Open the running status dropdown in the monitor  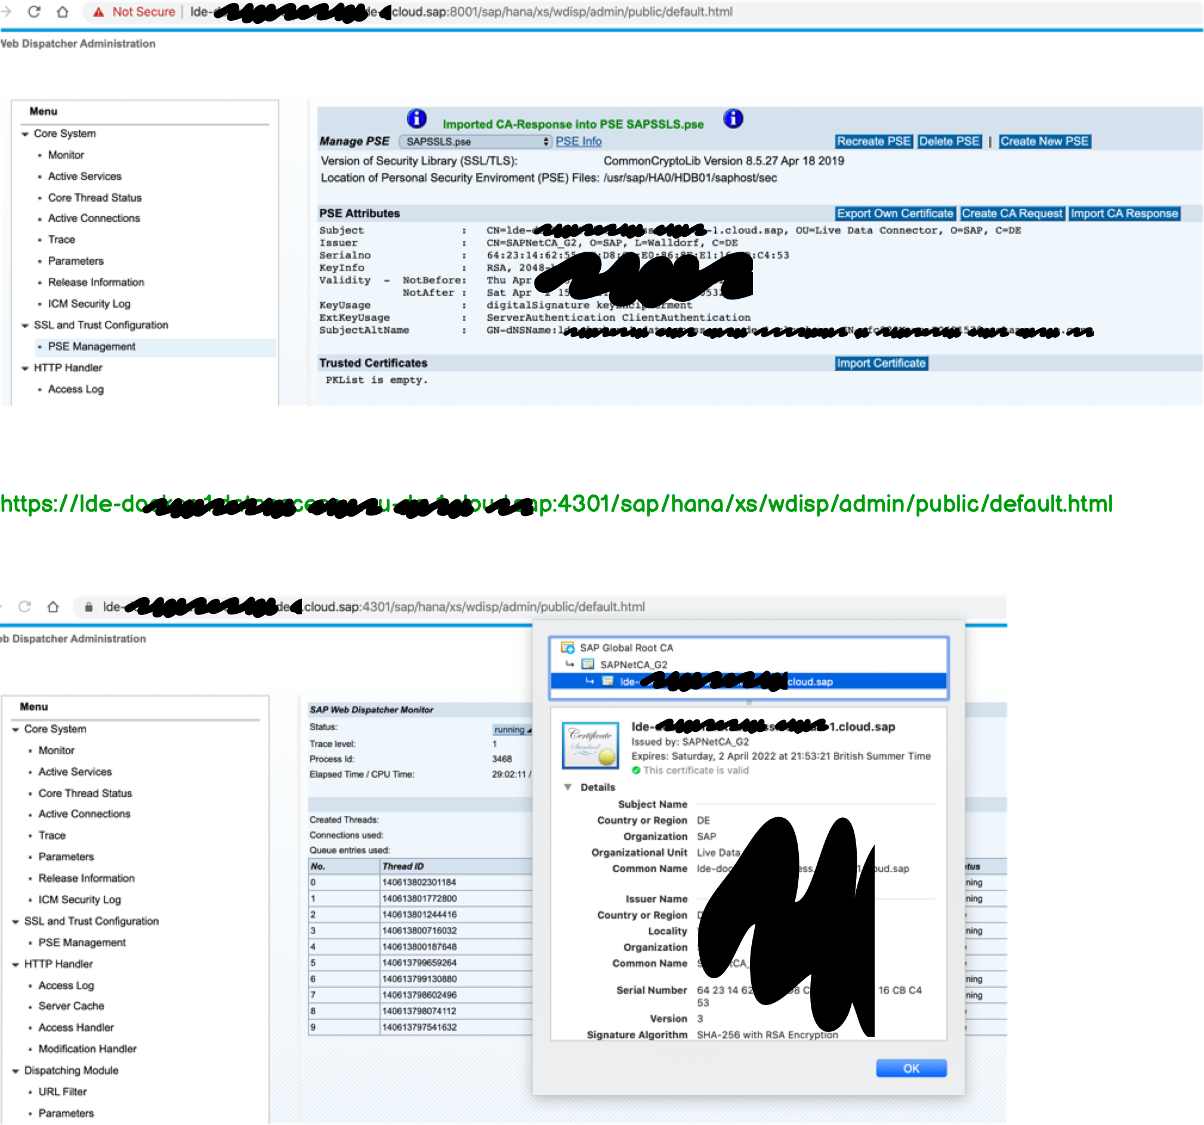click(512, 730)
